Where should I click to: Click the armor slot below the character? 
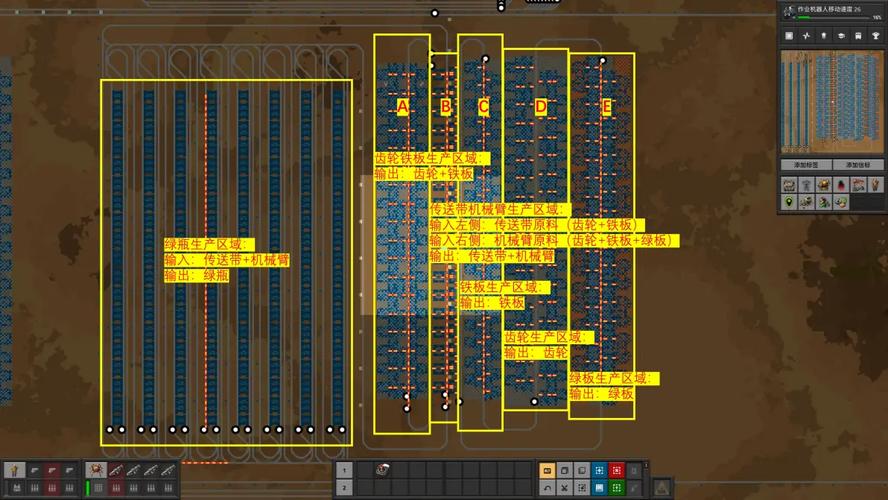(x=17, y=488)
